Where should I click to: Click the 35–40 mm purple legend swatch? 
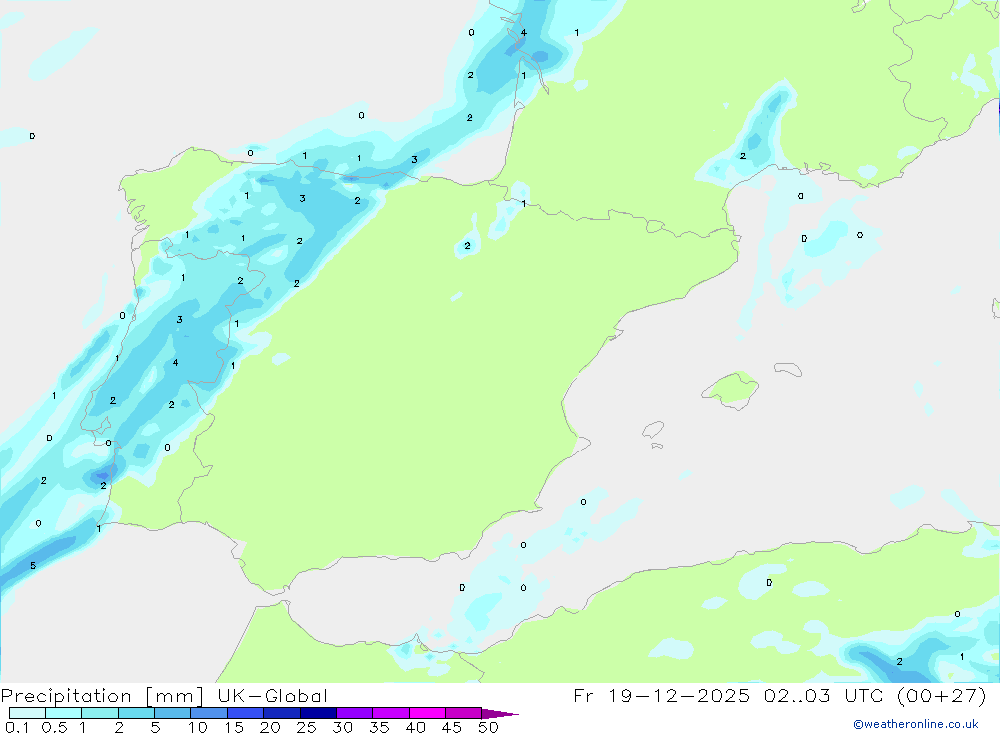point(391,713)
